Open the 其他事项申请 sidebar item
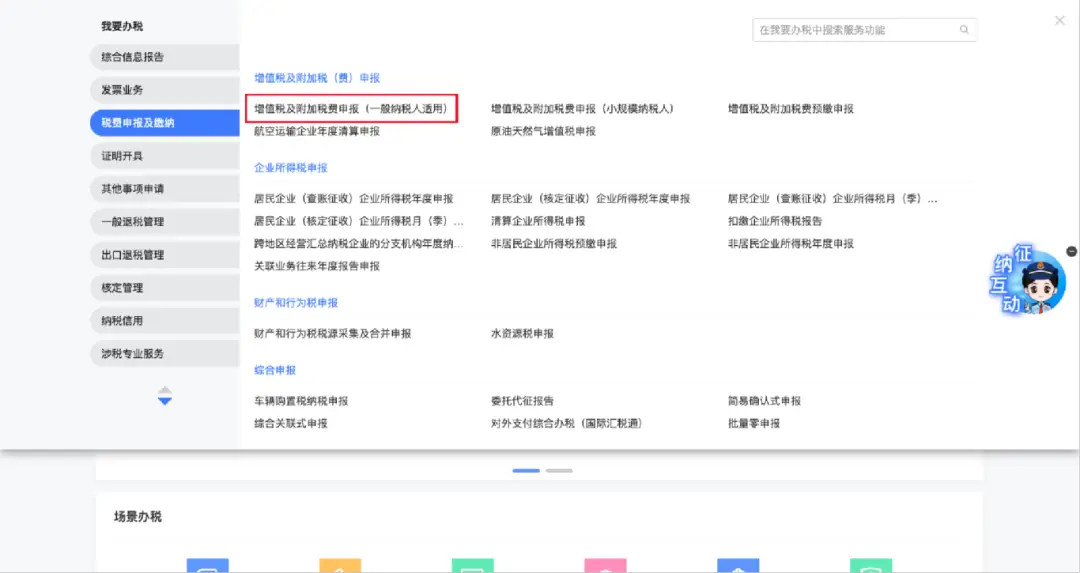 pyautogui.click(x=165, y=189)
